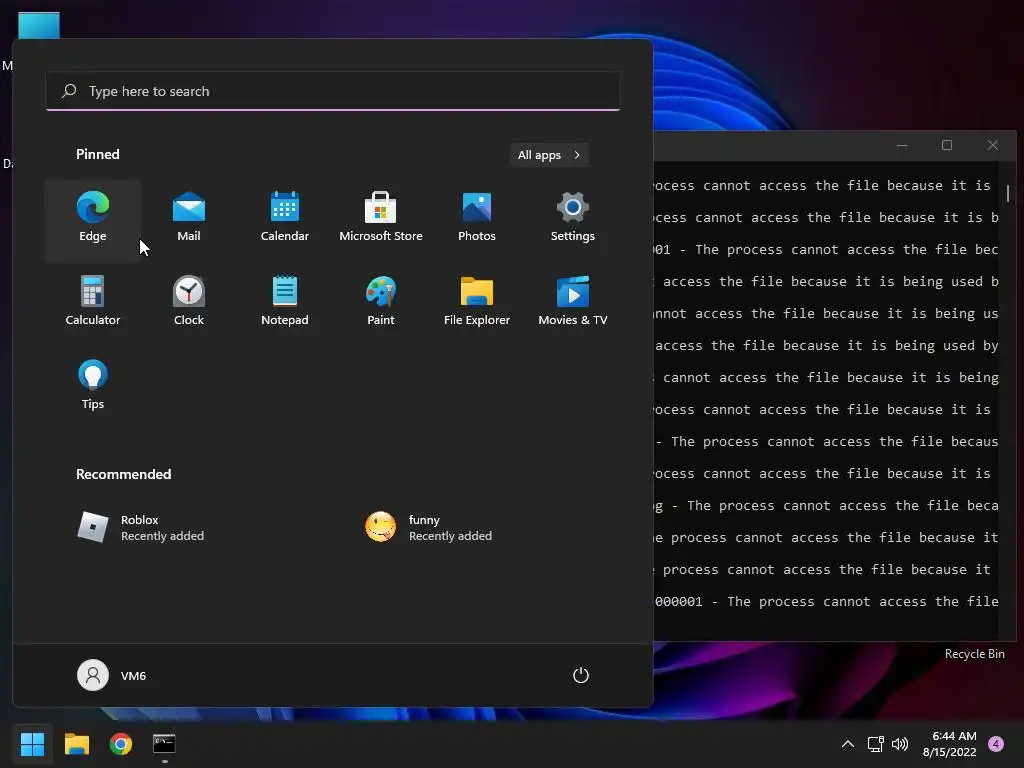This screenshot has width=1024, height=768.
Task: Open the network status tray icon
Action: (x=875, y=744)
